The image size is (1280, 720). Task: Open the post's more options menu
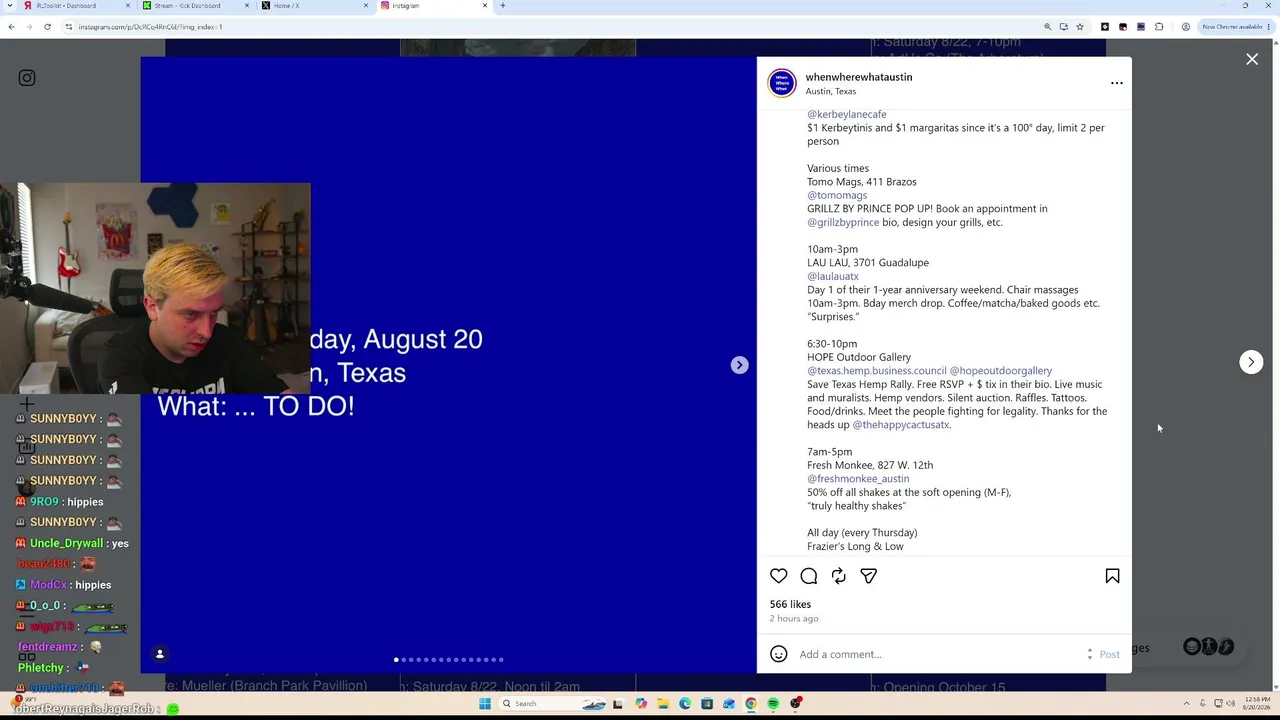(x=1117, y=83)
